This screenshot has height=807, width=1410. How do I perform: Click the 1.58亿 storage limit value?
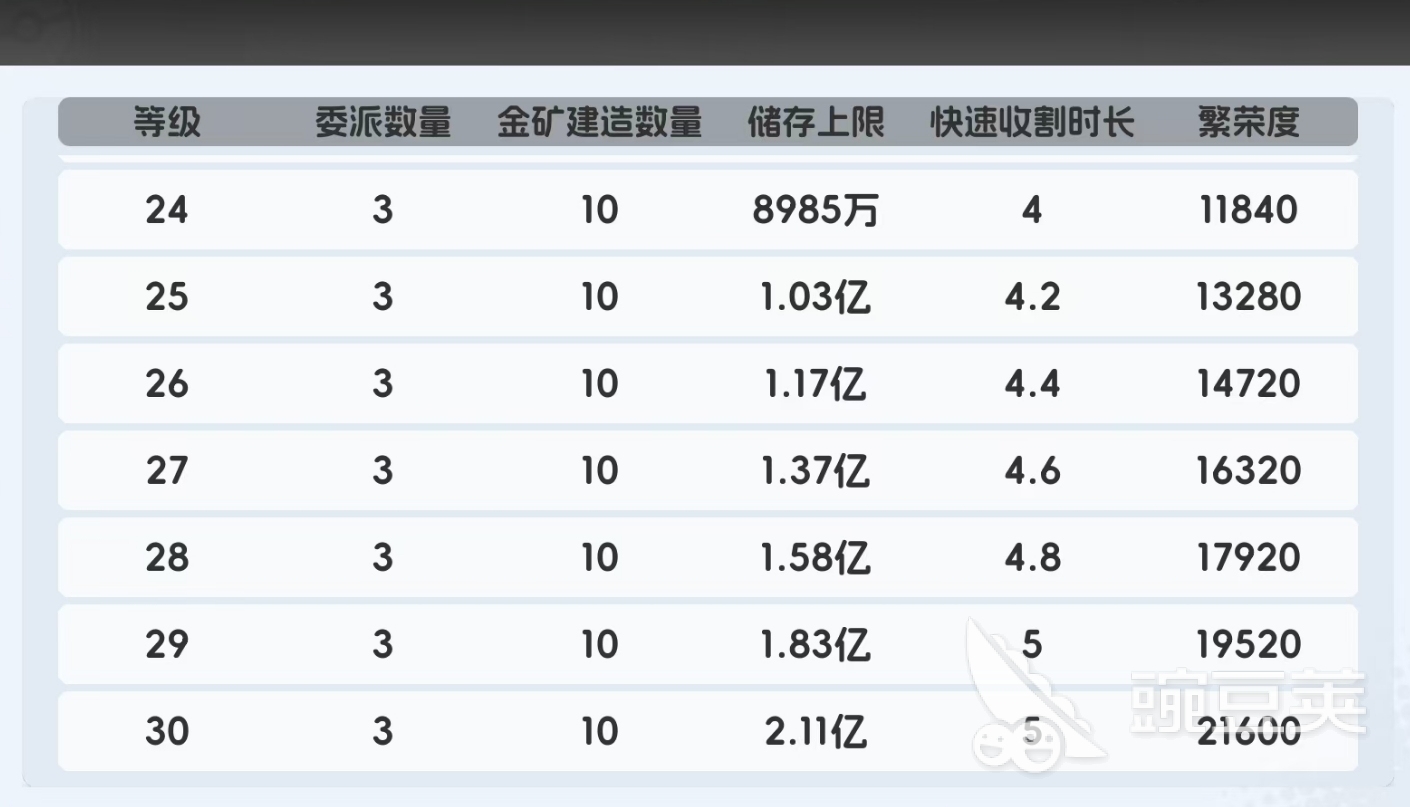[x=816, y=558]
